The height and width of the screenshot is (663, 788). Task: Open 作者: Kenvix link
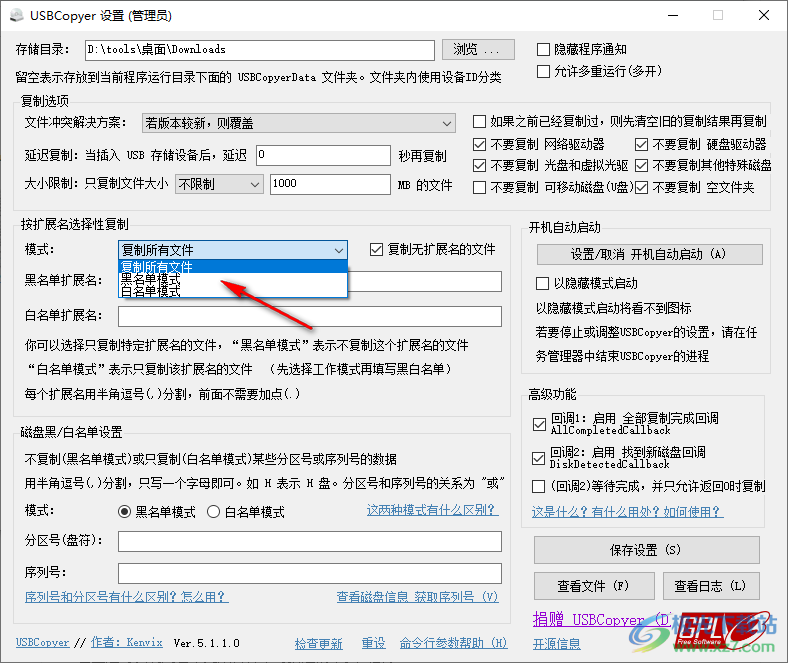127,642
